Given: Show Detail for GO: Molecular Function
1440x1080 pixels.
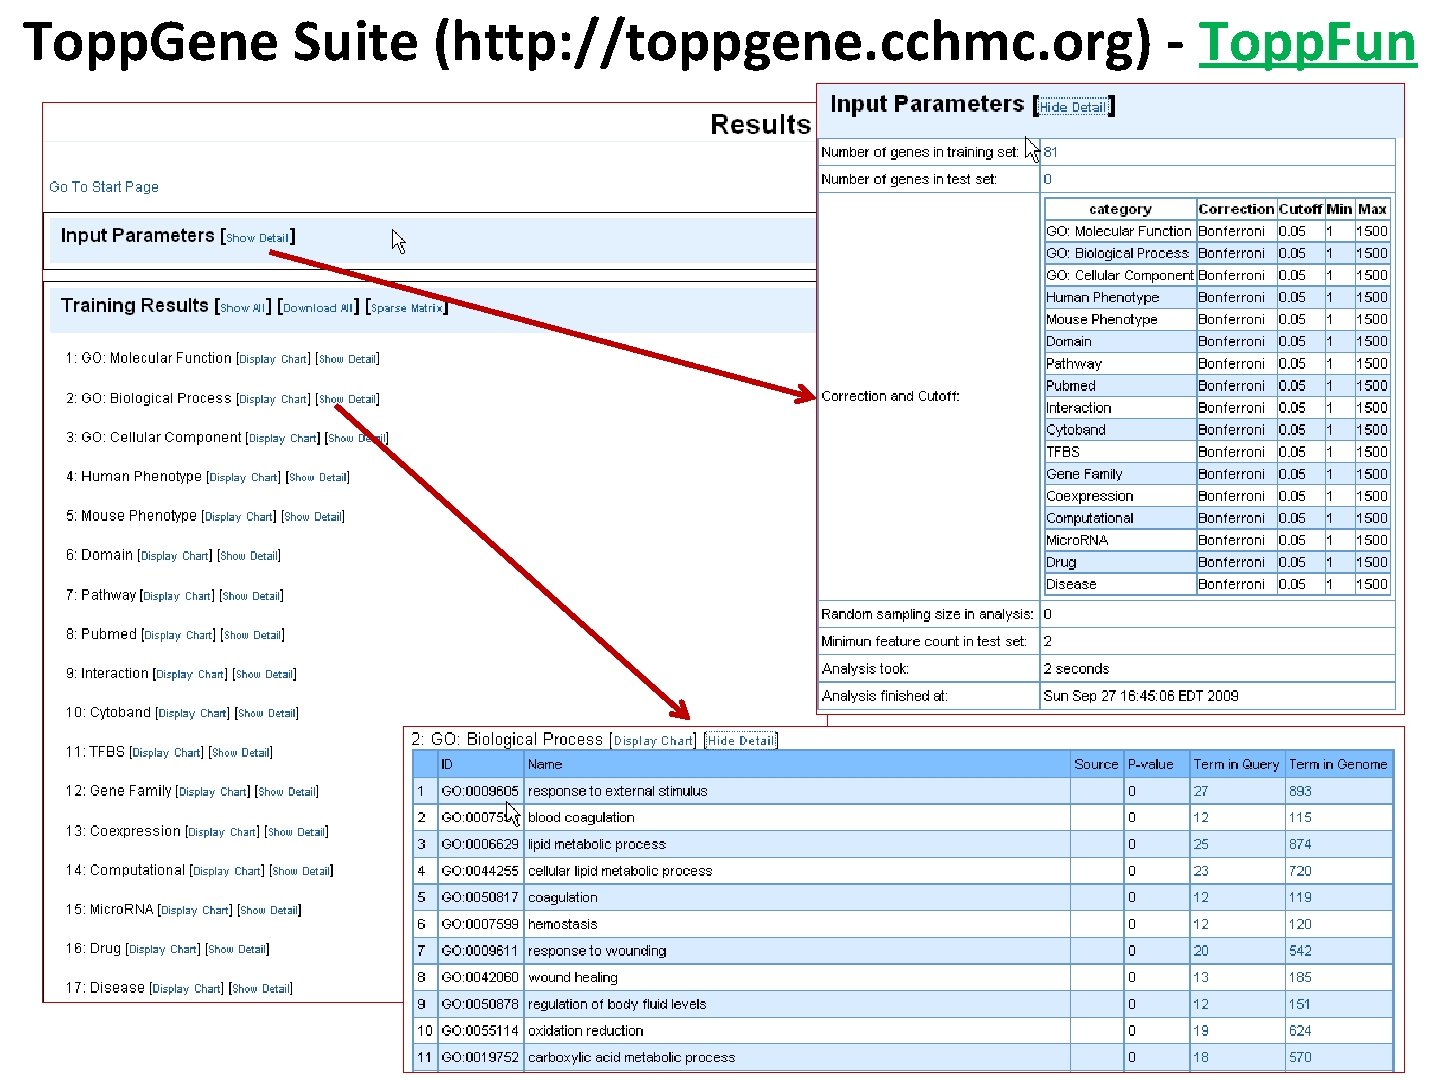Looking at the screenshot, I should pos(347,359).
